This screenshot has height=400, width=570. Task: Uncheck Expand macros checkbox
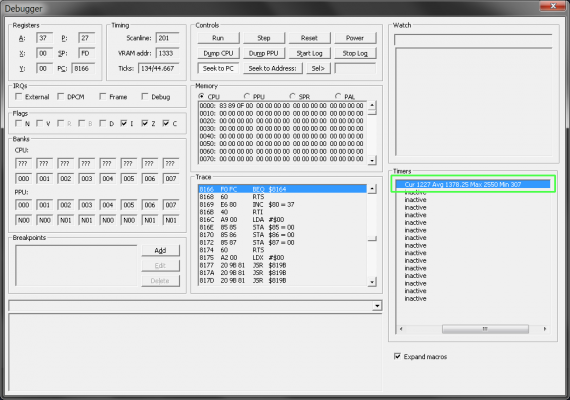point(398,356)
